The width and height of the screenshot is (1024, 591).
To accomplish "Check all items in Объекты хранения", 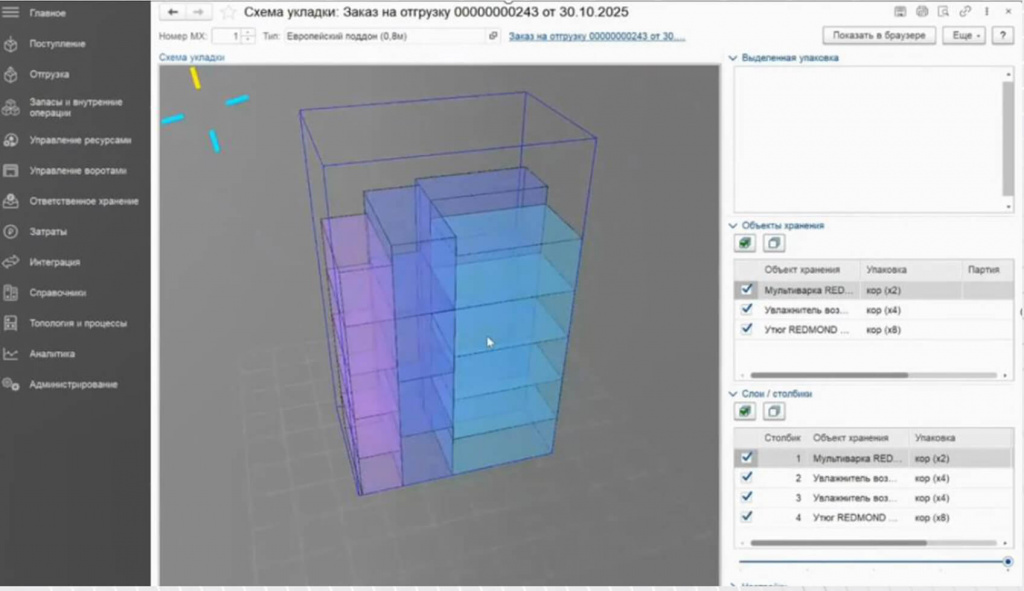I will click(744, 244).
